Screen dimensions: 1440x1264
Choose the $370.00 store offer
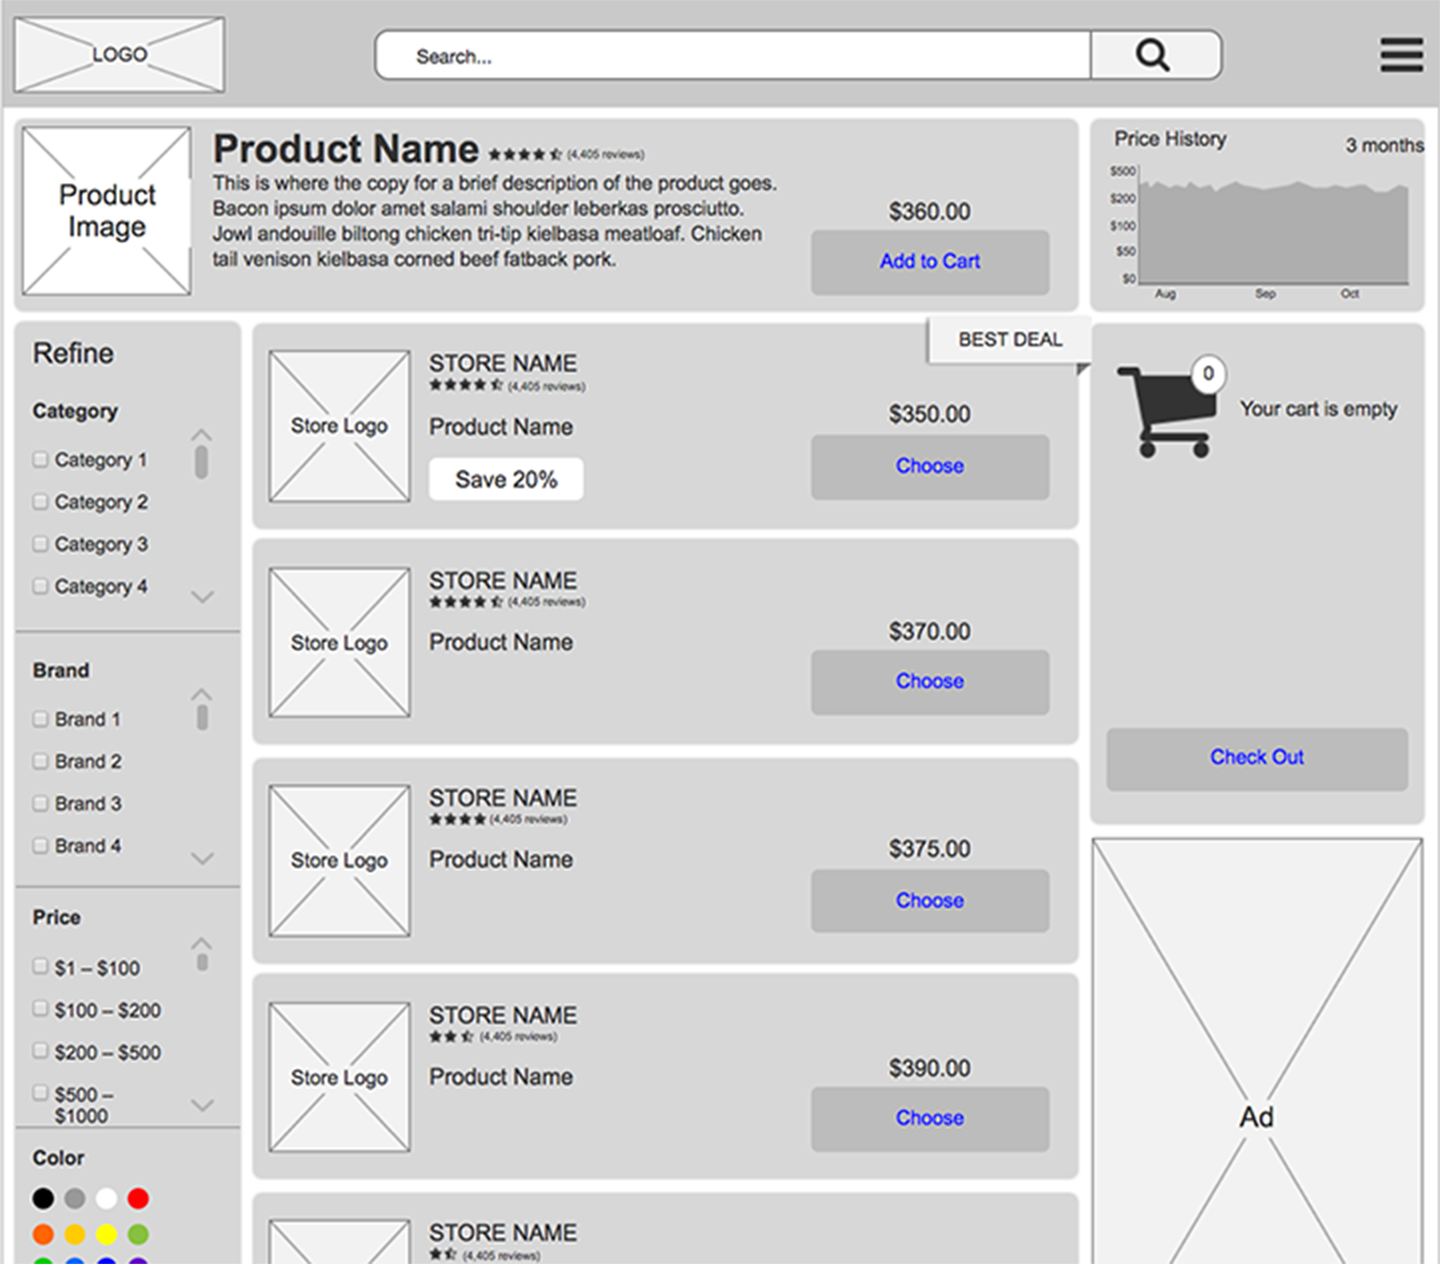pyautogui.click(x=930, y=682)
